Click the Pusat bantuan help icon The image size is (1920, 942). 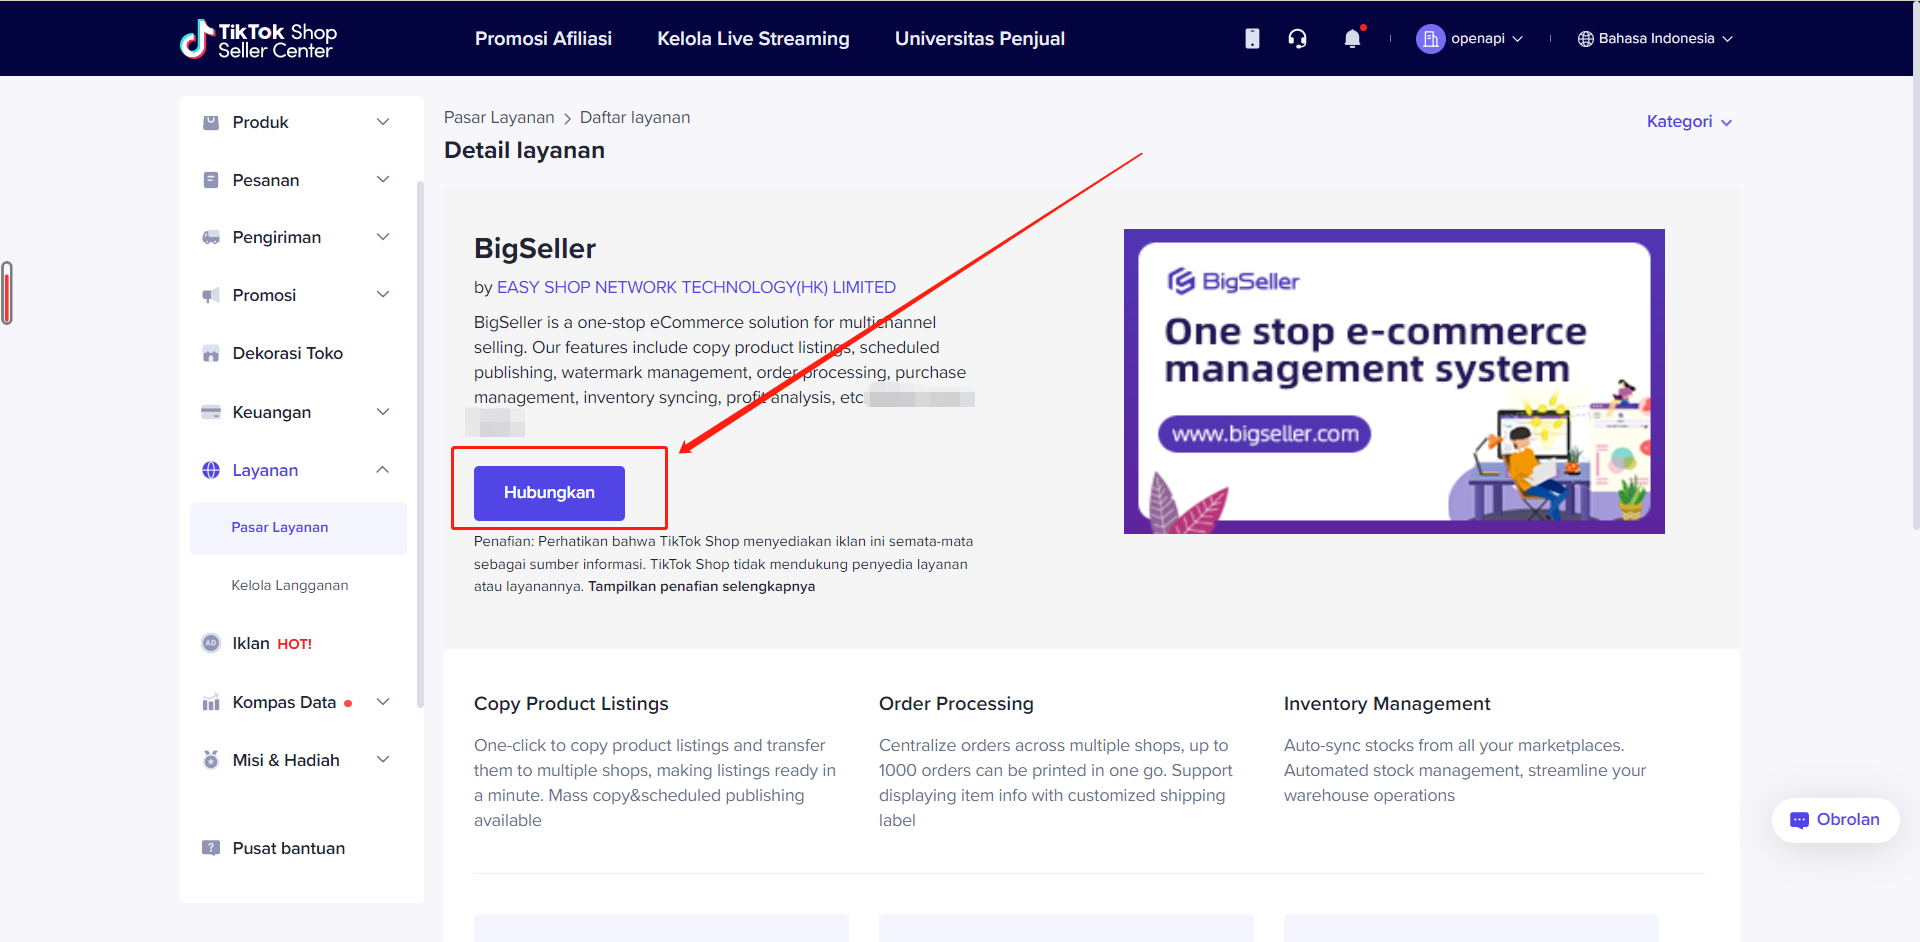click(211, 848)
